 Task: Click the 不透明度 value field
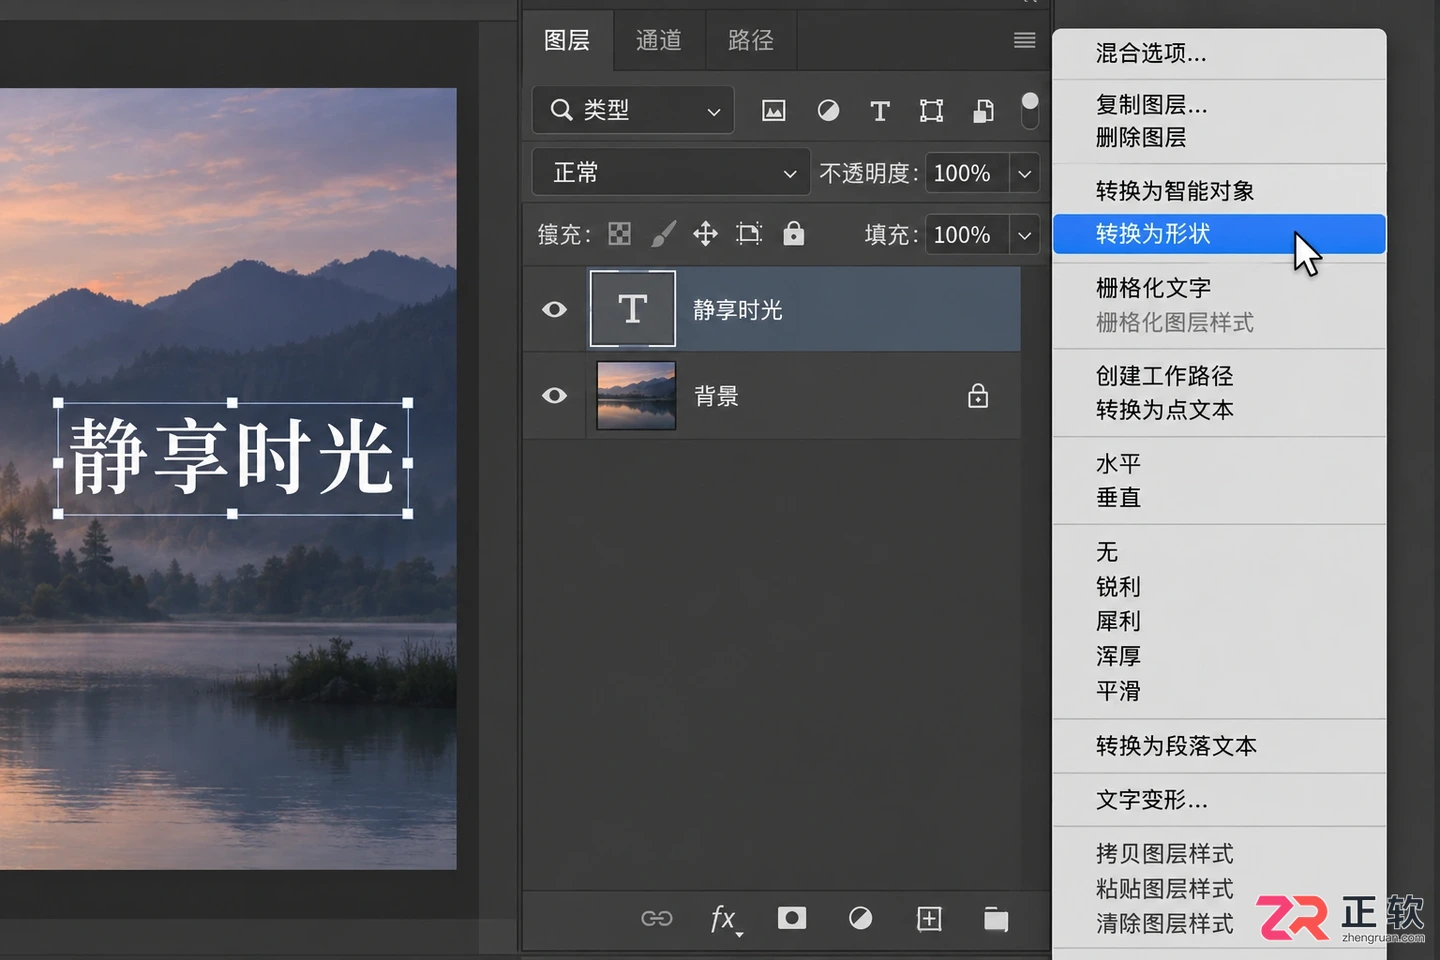pos(967,173)
